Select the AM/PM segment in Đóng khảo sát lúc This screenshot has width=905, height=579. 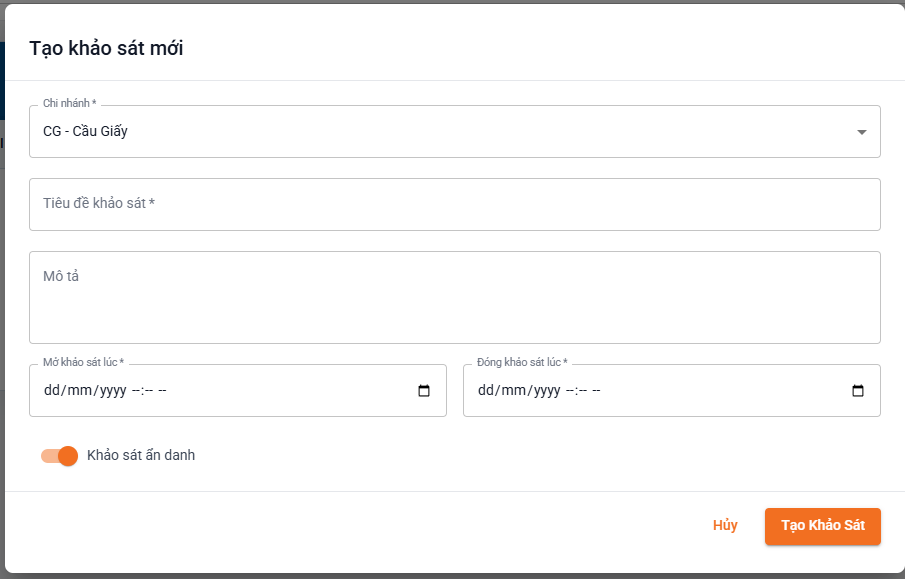[596, 391]
